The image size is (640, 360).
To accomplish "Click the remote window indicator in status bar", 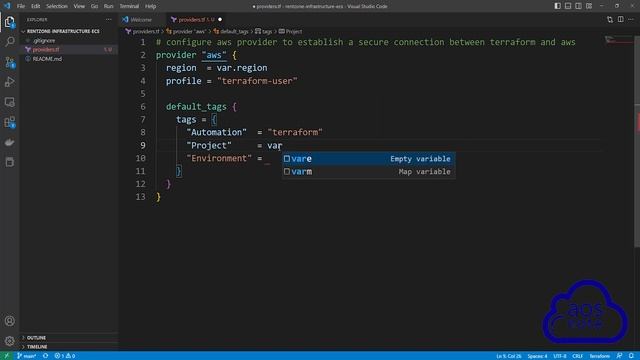I will pyautogui.click(x=7, y=356).
